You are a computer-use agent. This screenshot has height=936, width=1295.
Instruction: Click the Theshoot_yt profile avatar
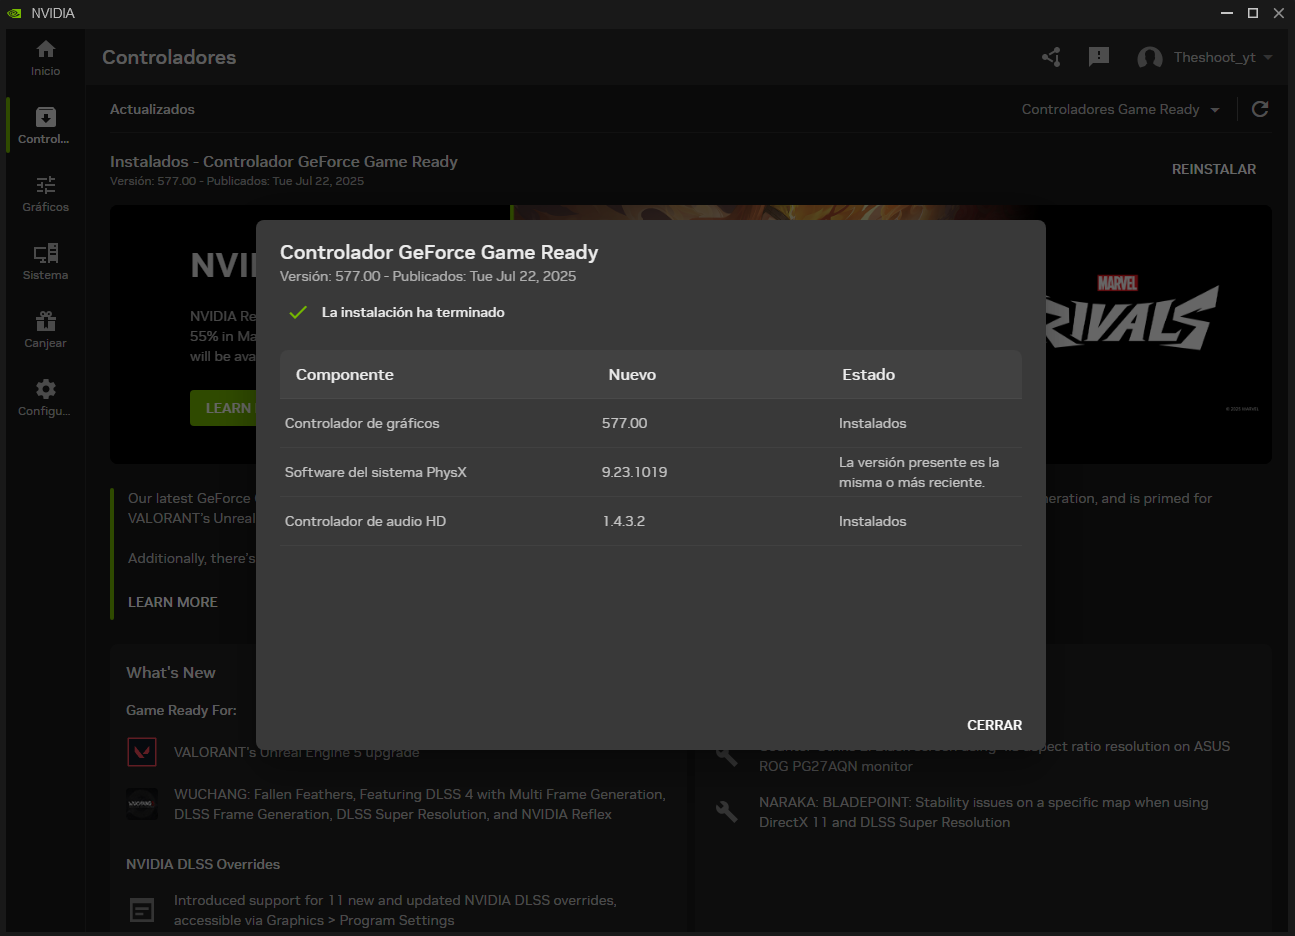1150,58
